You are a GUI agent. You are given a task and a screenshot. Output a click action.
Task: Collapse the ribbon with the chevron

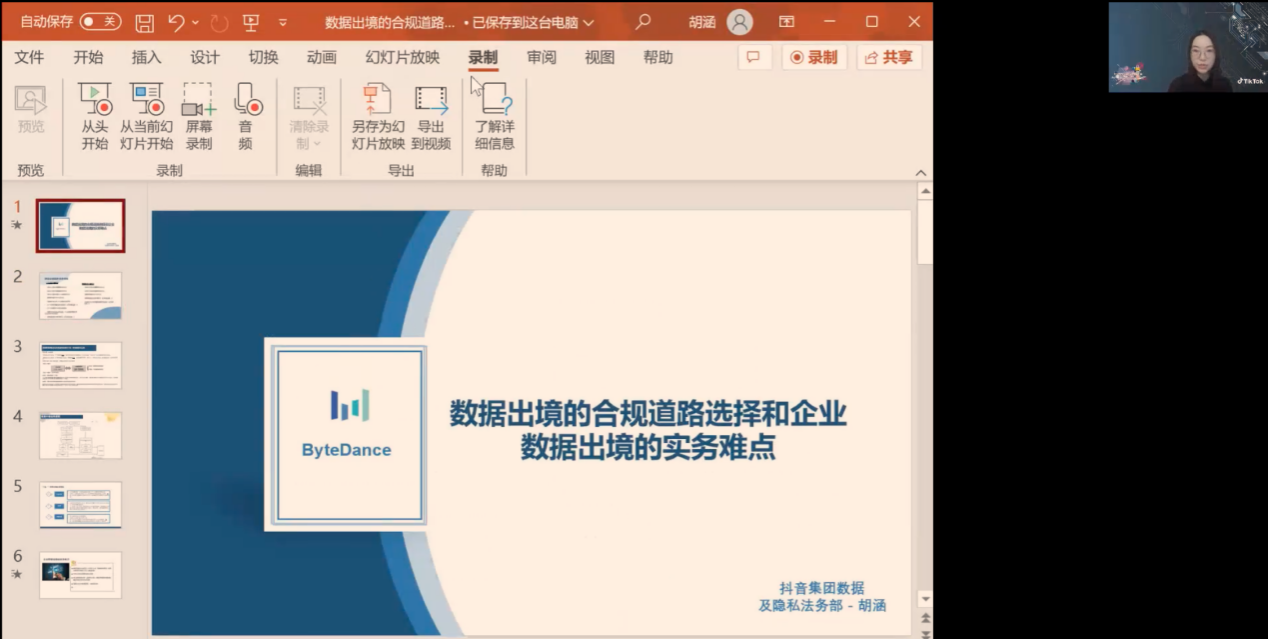pyautogui.click(x=921, y=172)
